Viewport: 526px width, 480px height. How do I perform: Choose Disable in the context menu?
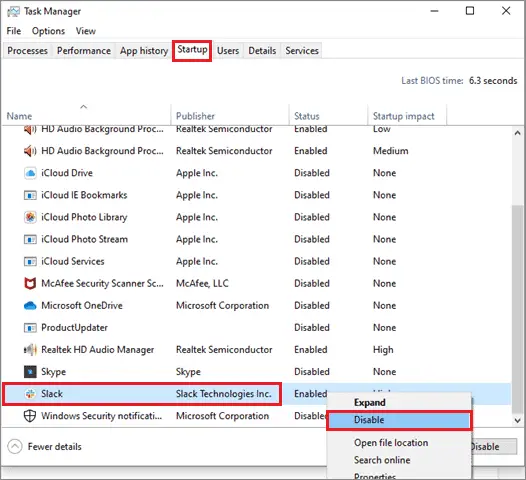399,420
